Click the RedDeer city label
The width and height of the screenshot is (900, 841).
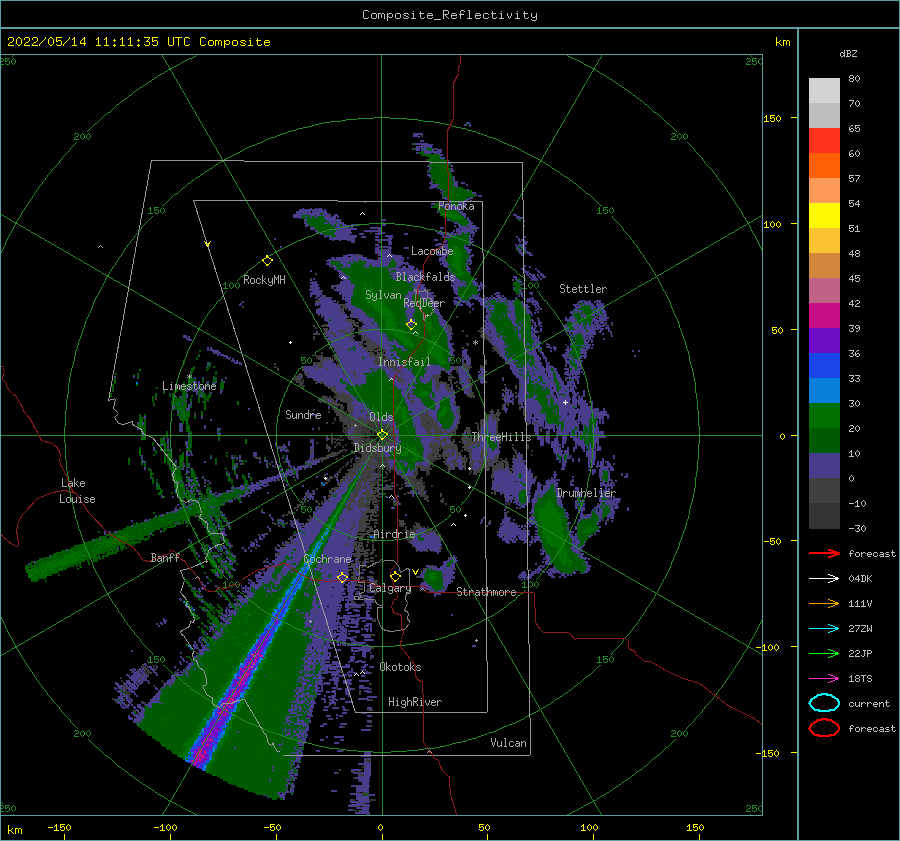click(424, 303)
